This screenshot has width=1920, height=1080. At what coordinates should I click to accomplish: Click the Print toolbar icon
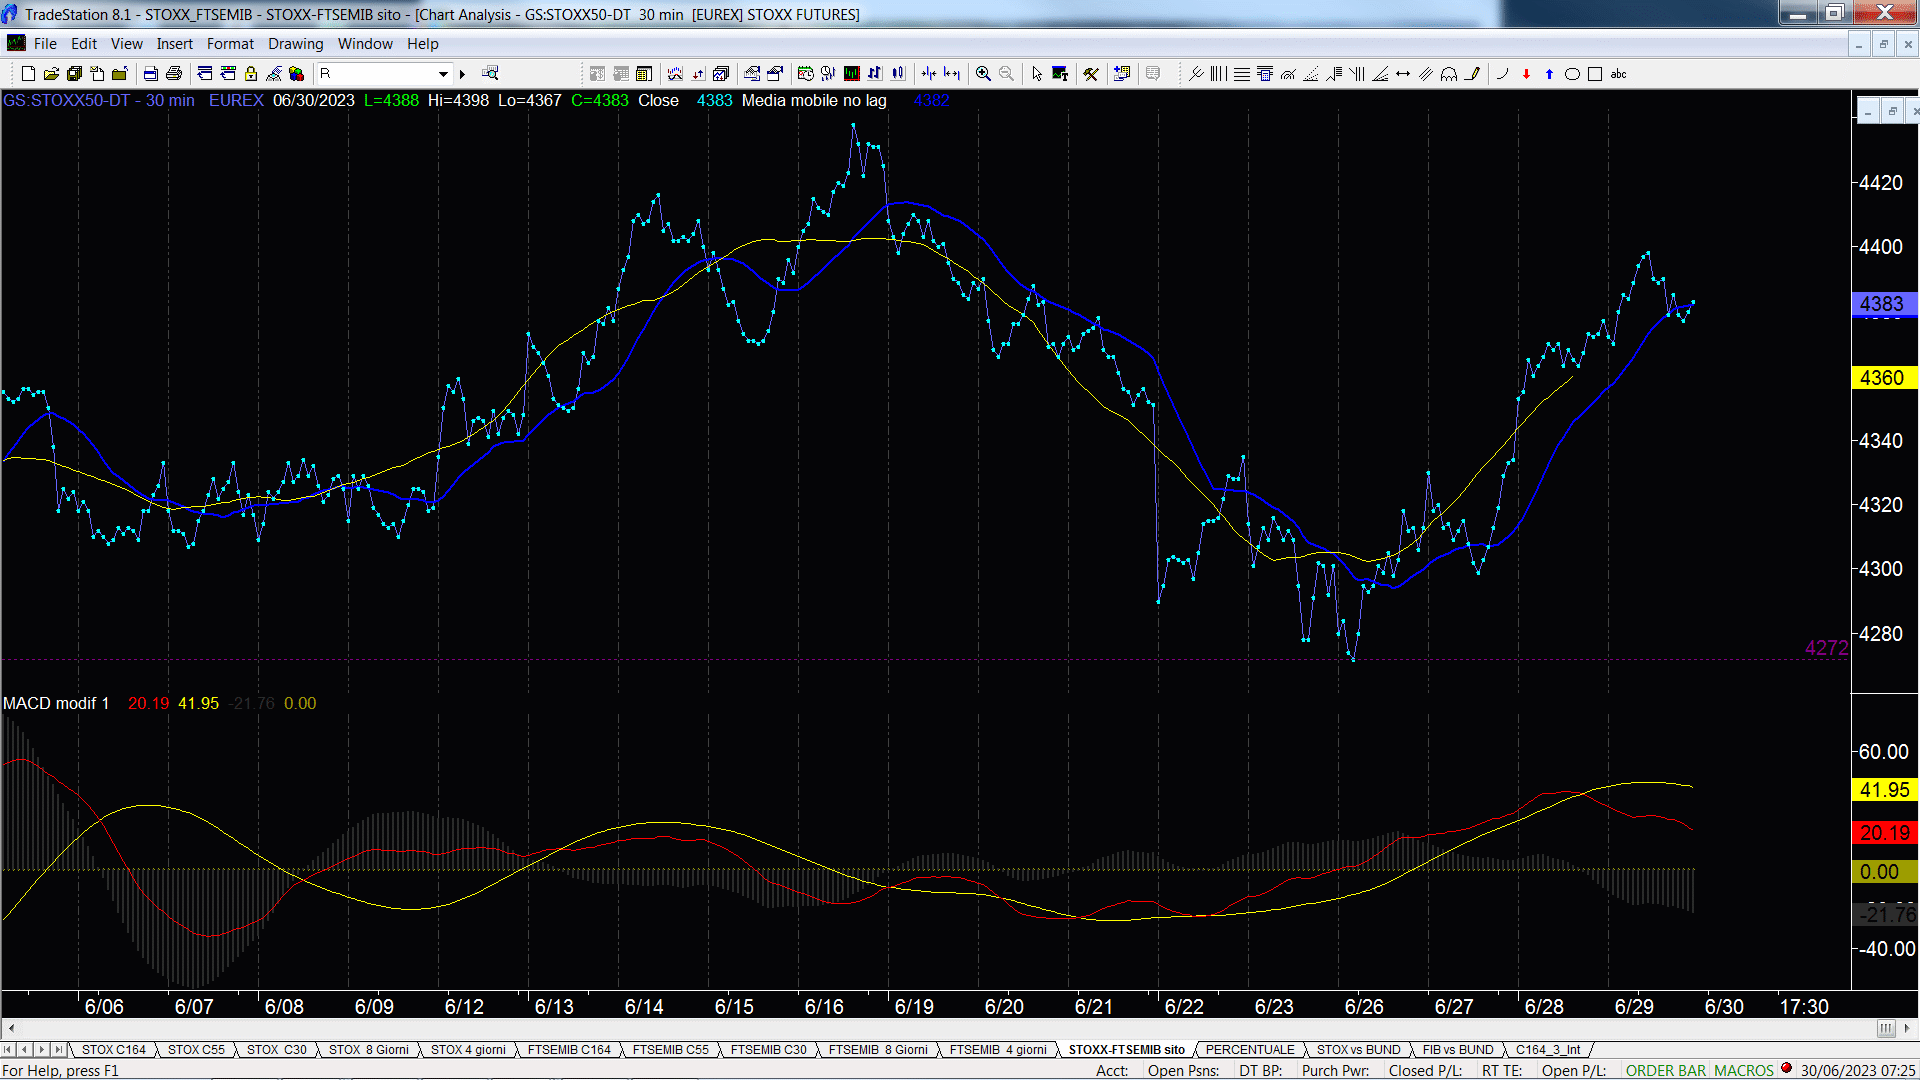[x=173, y=74]
